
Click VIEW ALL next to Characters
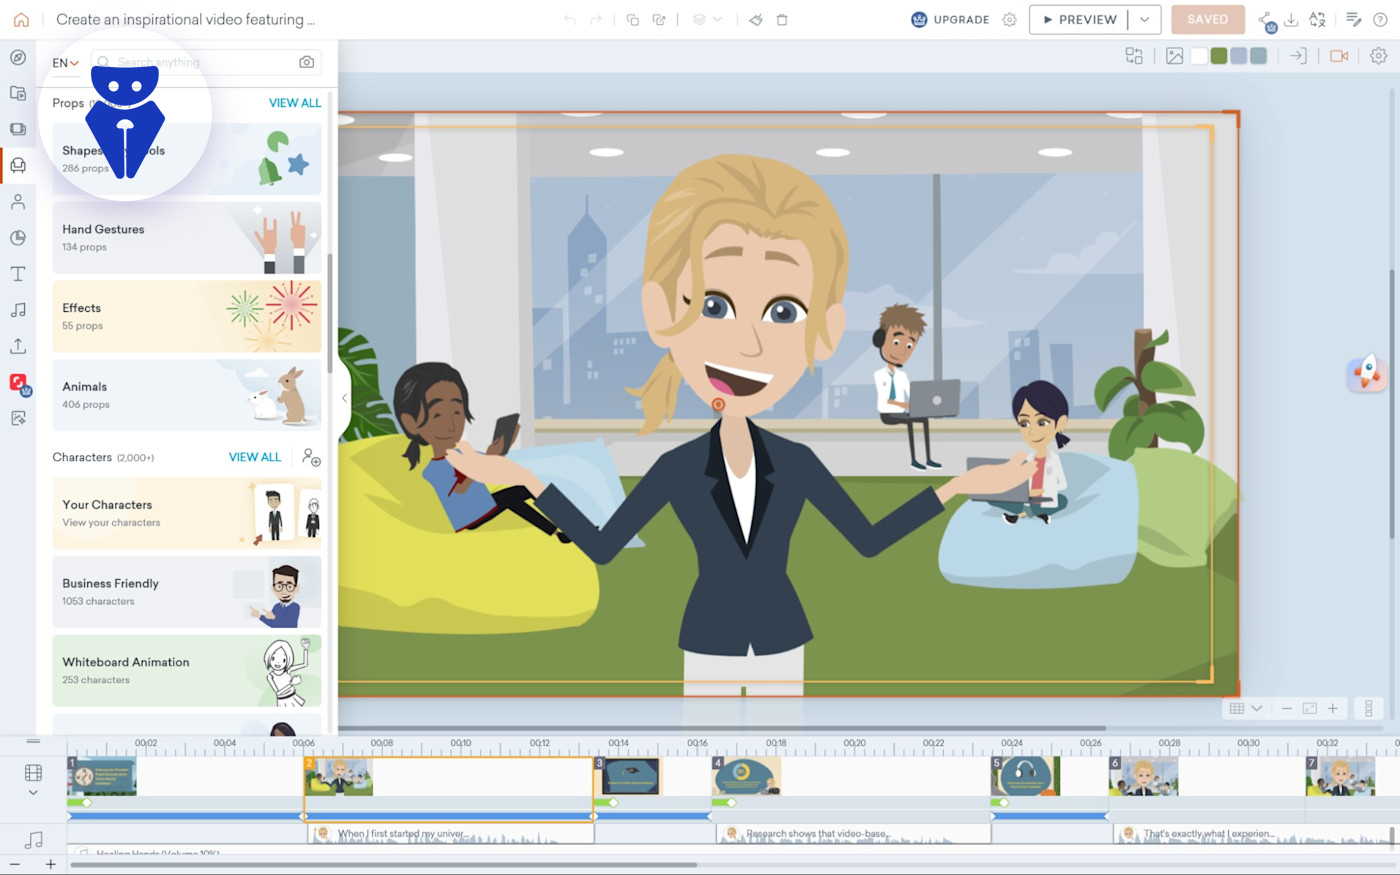255,457
